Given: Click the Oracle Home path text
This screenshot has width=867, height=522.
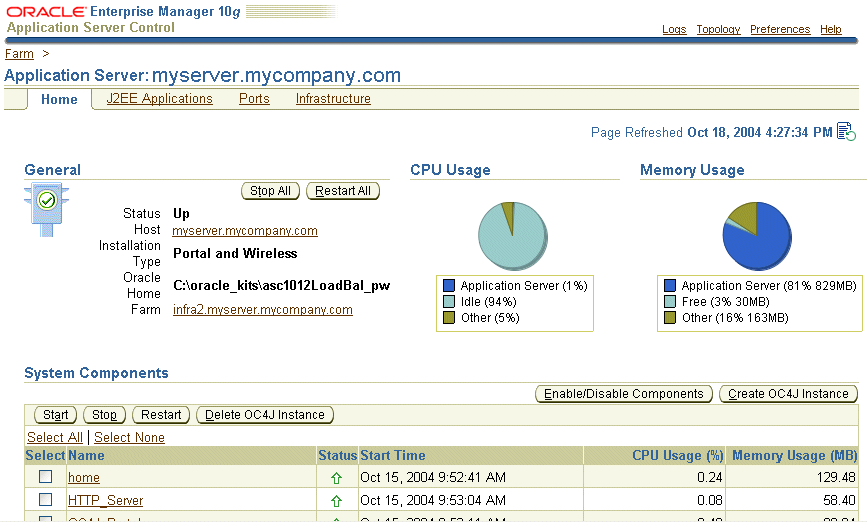Looking at the screenshot, I should point(281,285).
